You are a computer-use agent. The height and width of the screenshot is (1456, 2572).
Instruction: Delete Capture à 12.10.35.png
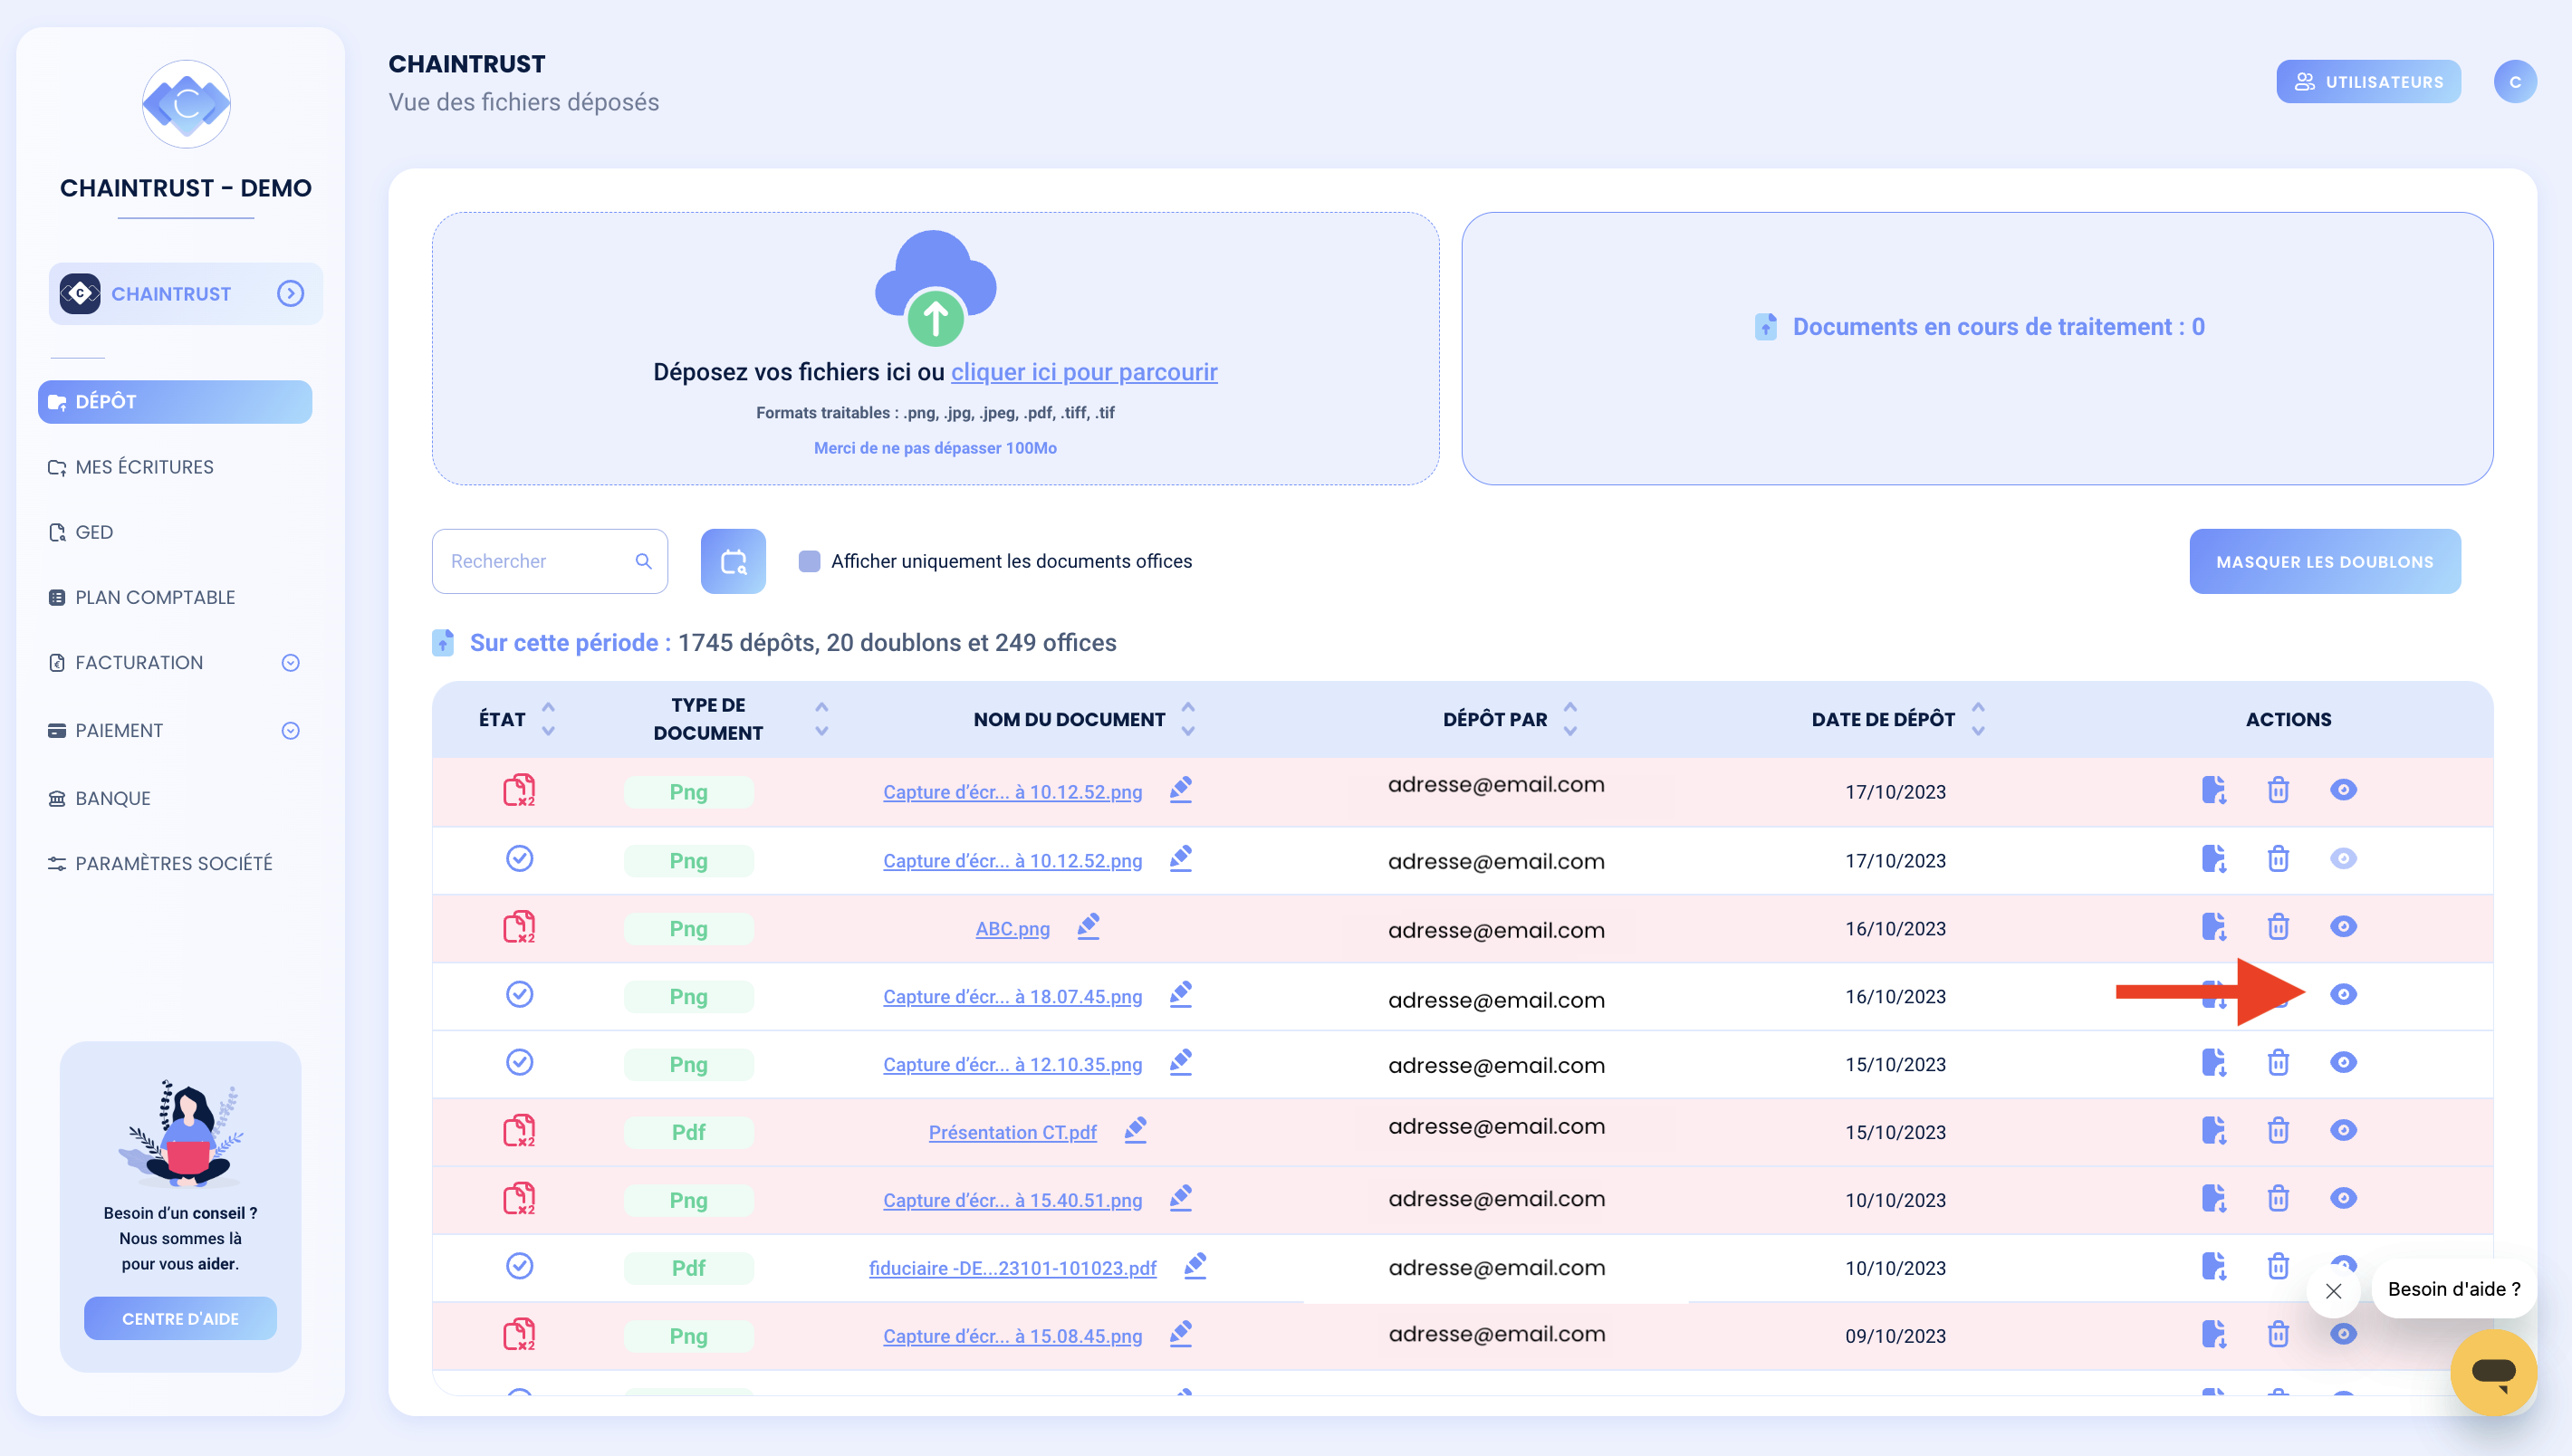point(2278,1063)
